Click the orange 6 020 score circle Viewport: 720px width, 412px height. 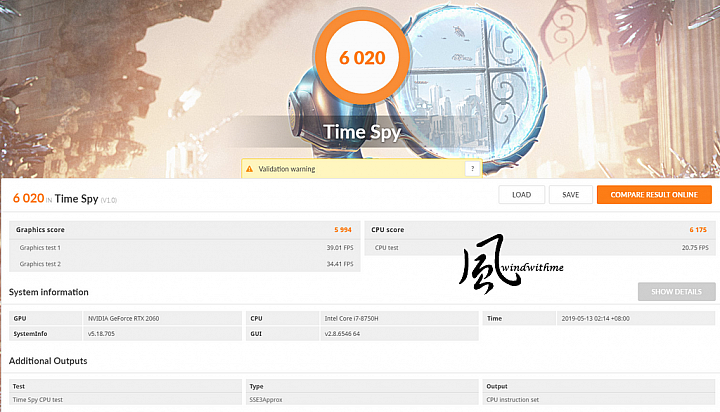pos(362,58)
